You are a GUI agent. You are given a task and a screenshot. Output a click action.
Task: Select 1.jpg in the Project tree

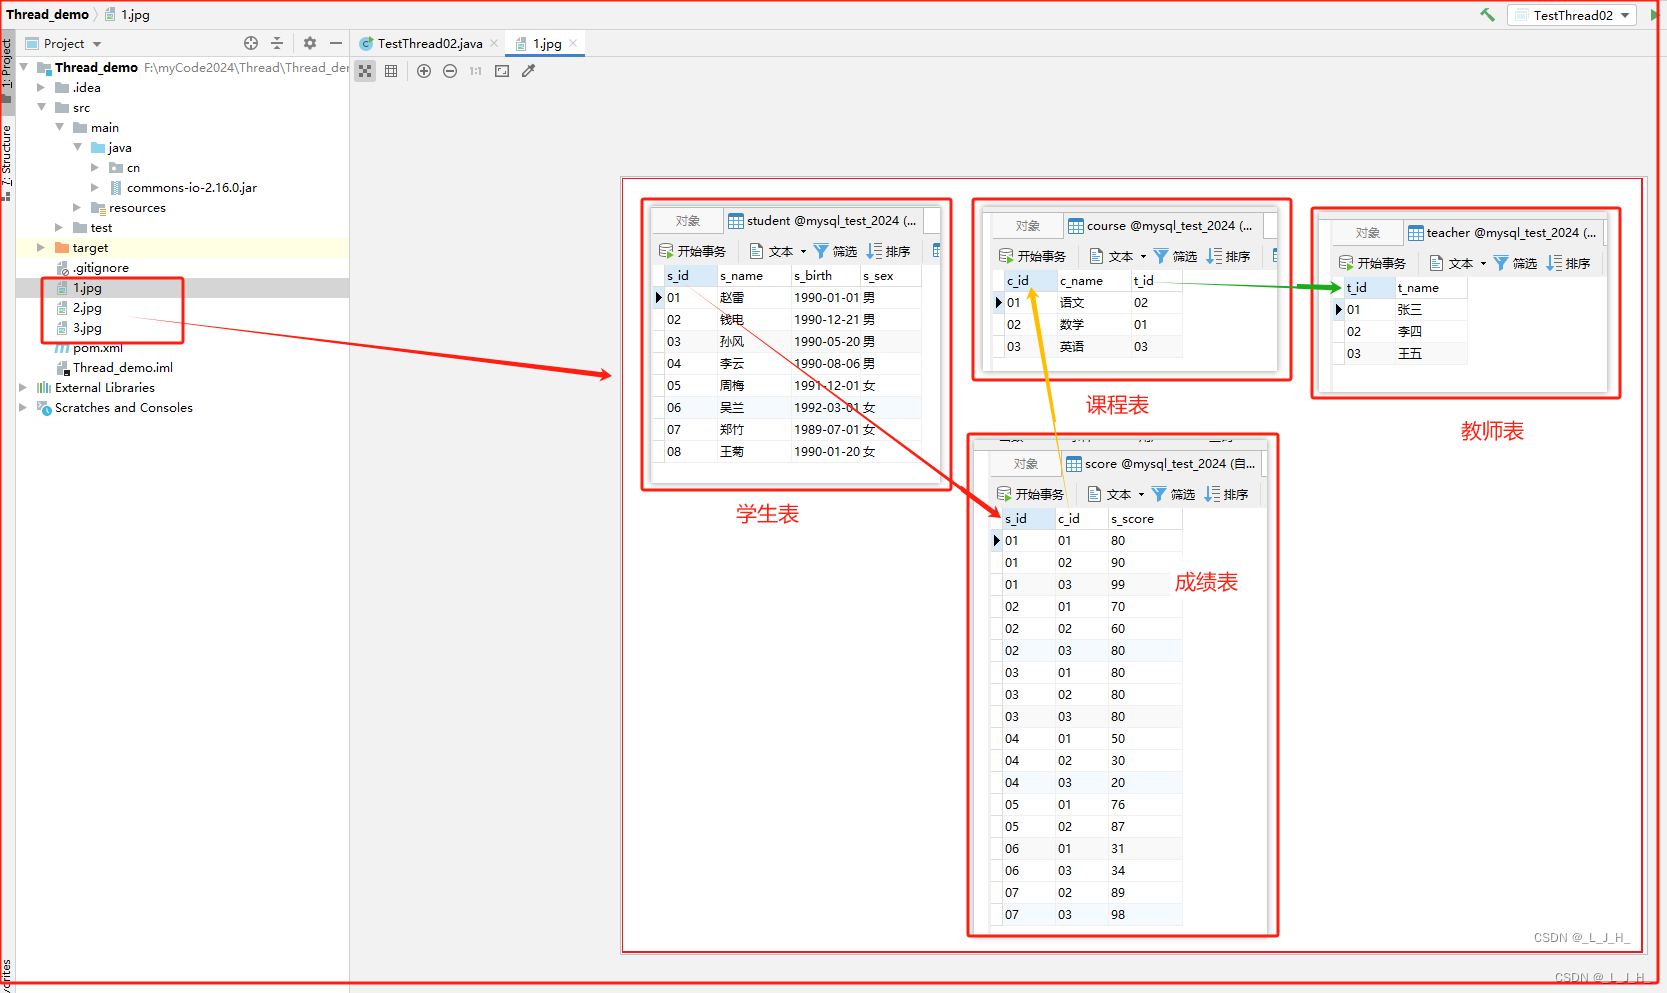87,287
